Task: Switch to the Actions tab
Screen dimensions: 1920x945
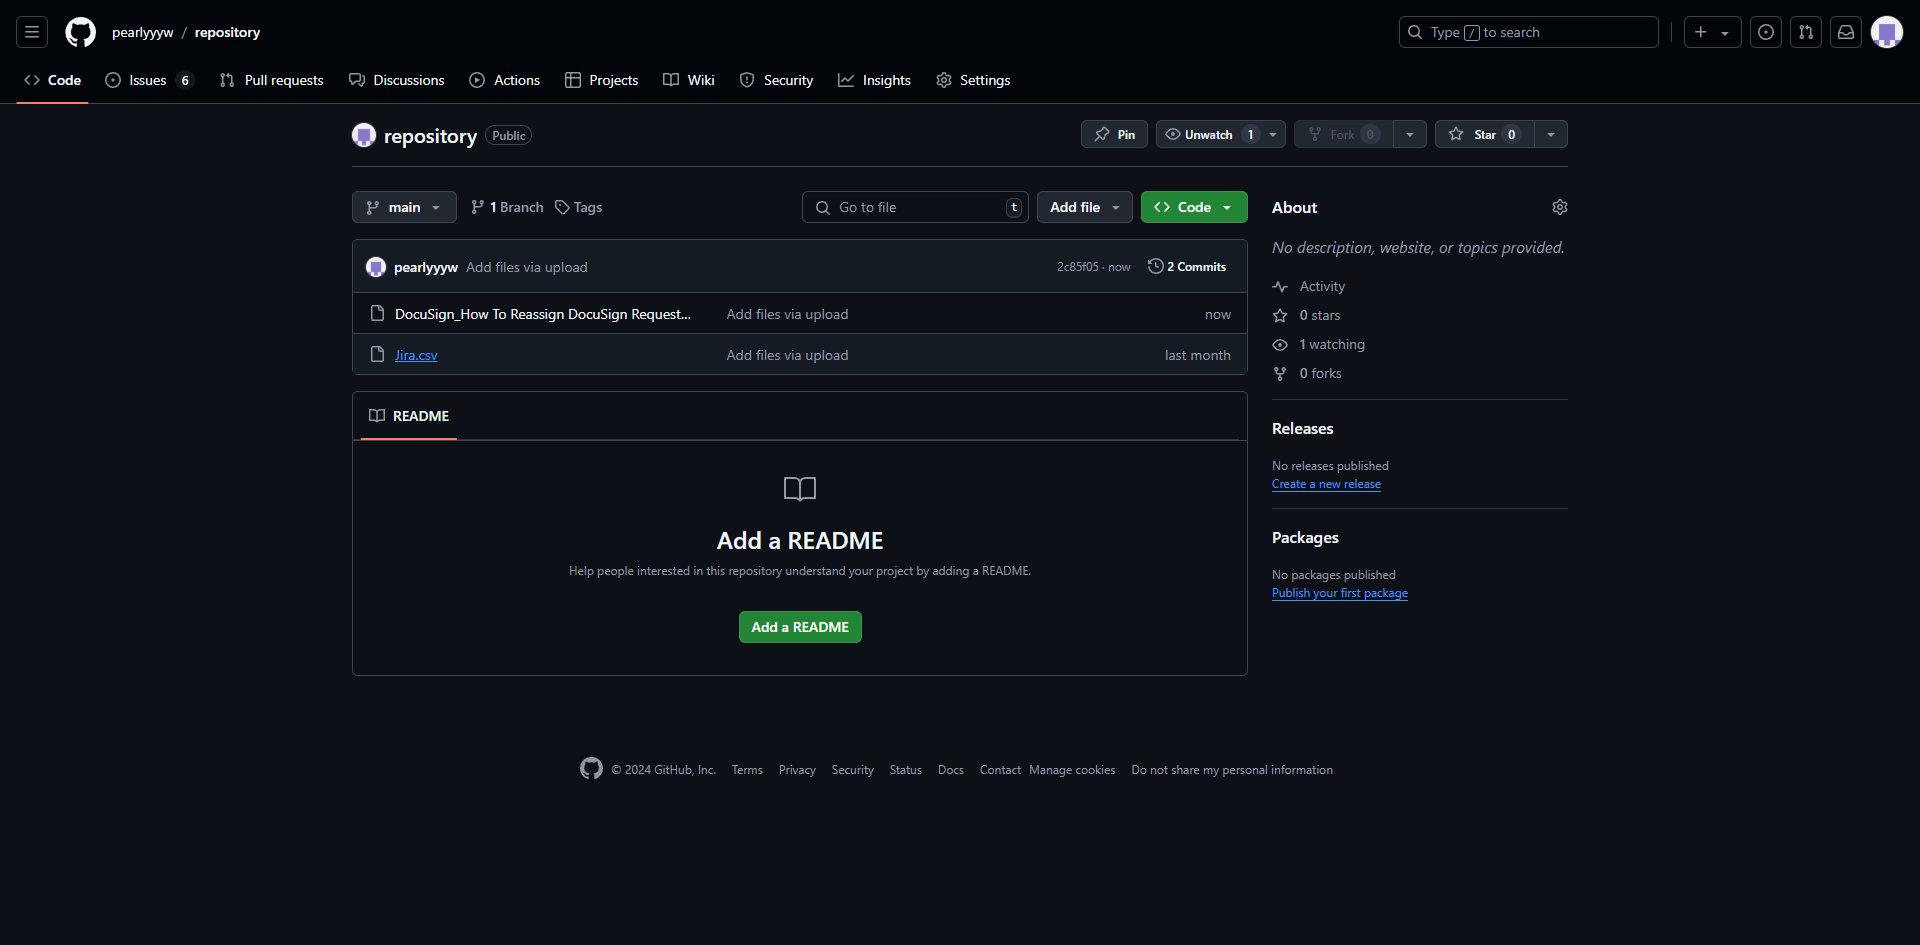Action: [x=505, y=80]
